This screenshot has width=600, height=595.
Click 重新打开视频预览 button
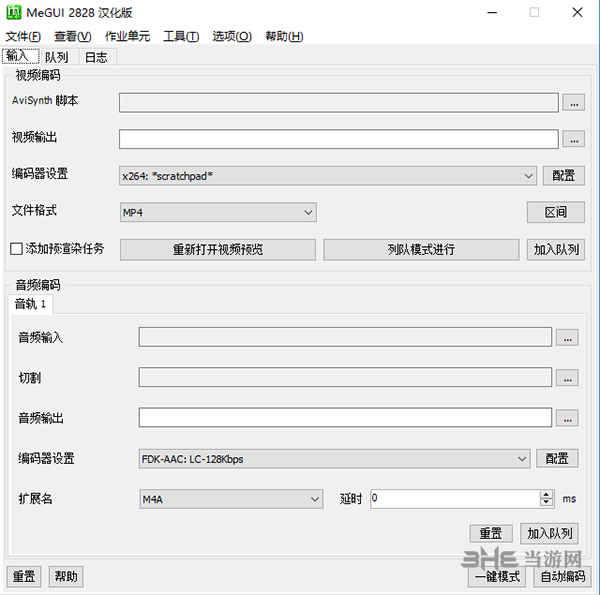tap(218, 249)
